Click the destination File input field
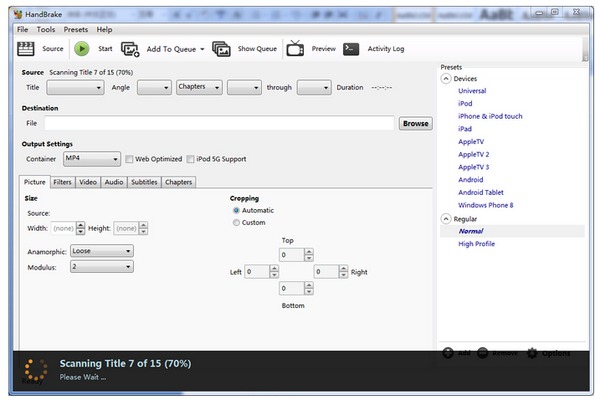 coord(219,123)
